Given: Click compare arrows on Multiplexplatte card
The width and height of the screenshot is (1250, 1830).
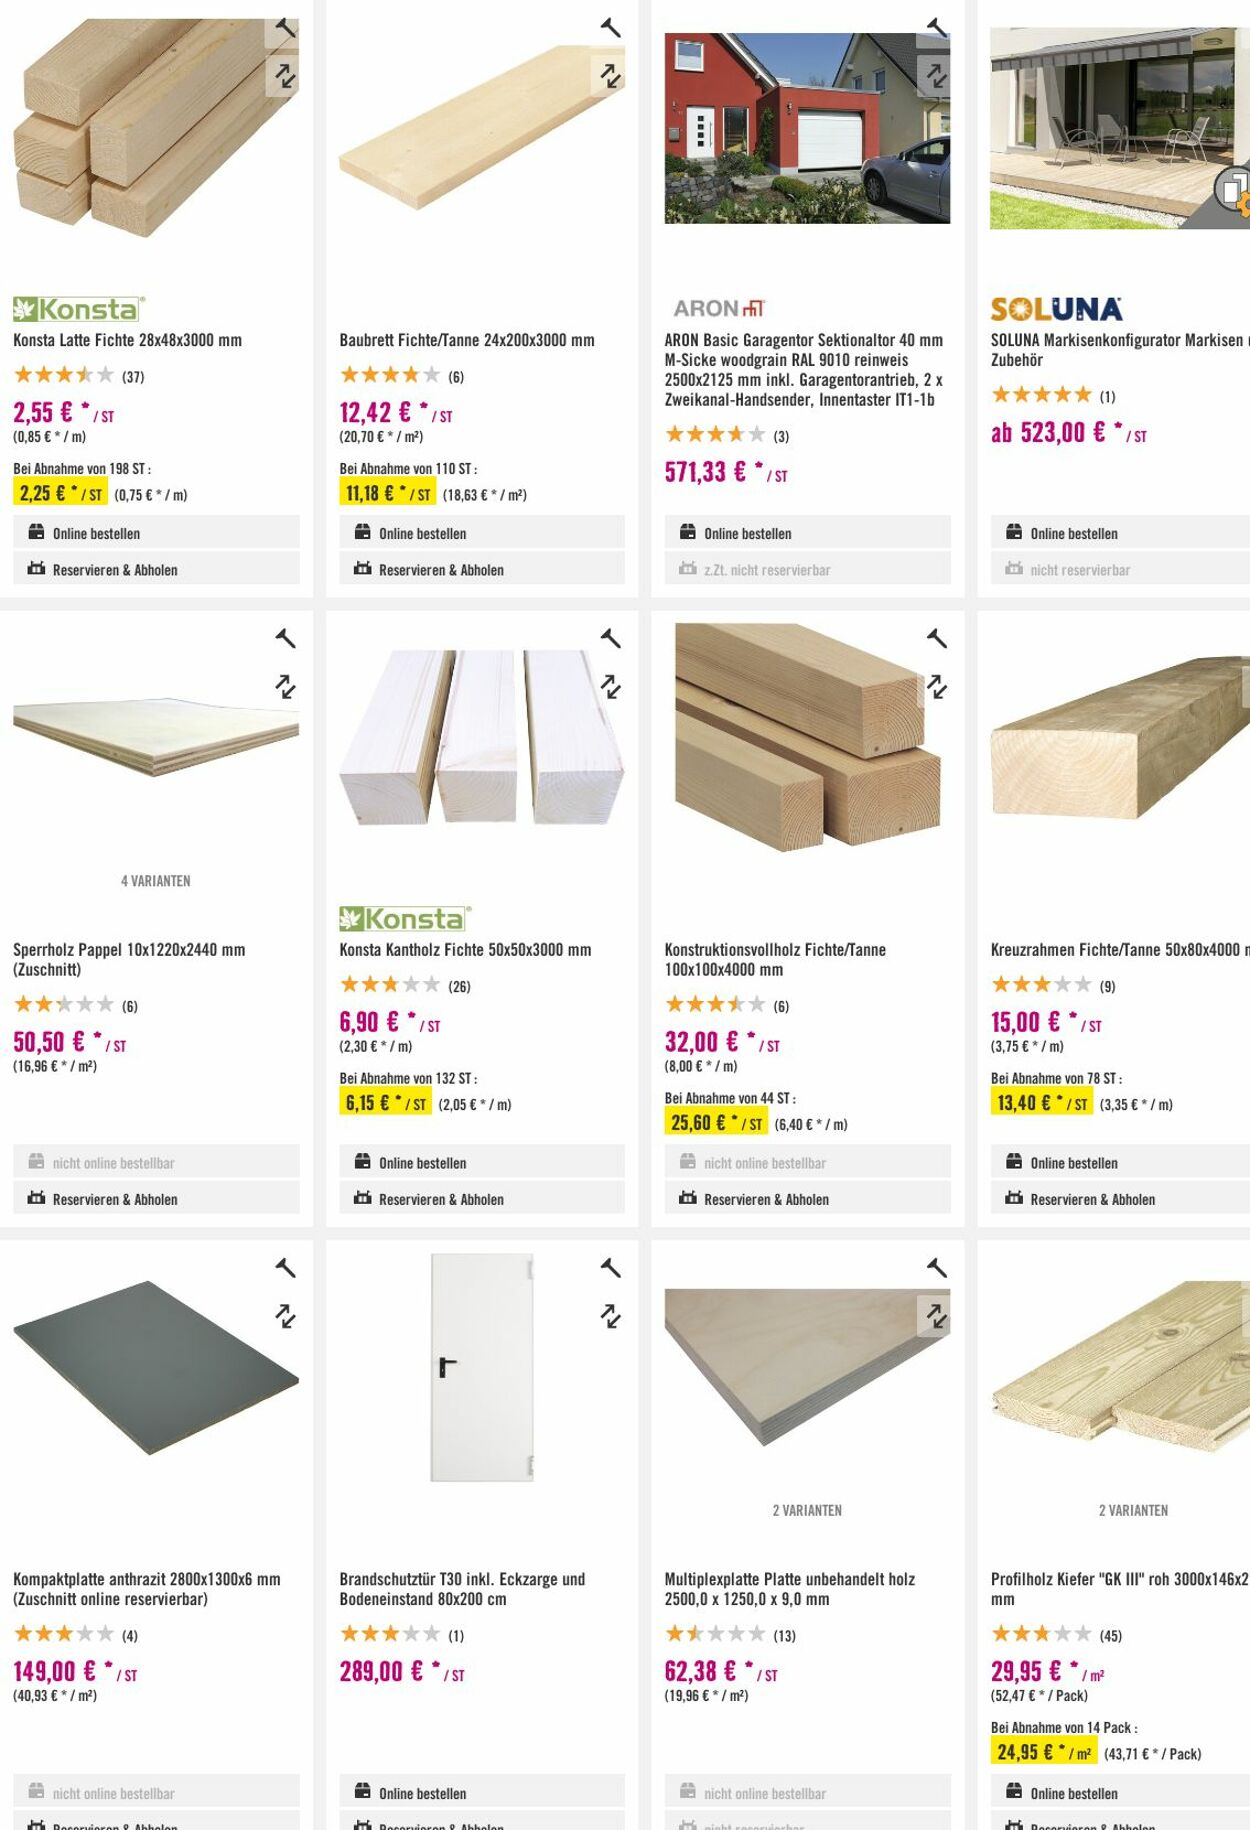Looking at the screenshot, I should [x=936, y=1316].
